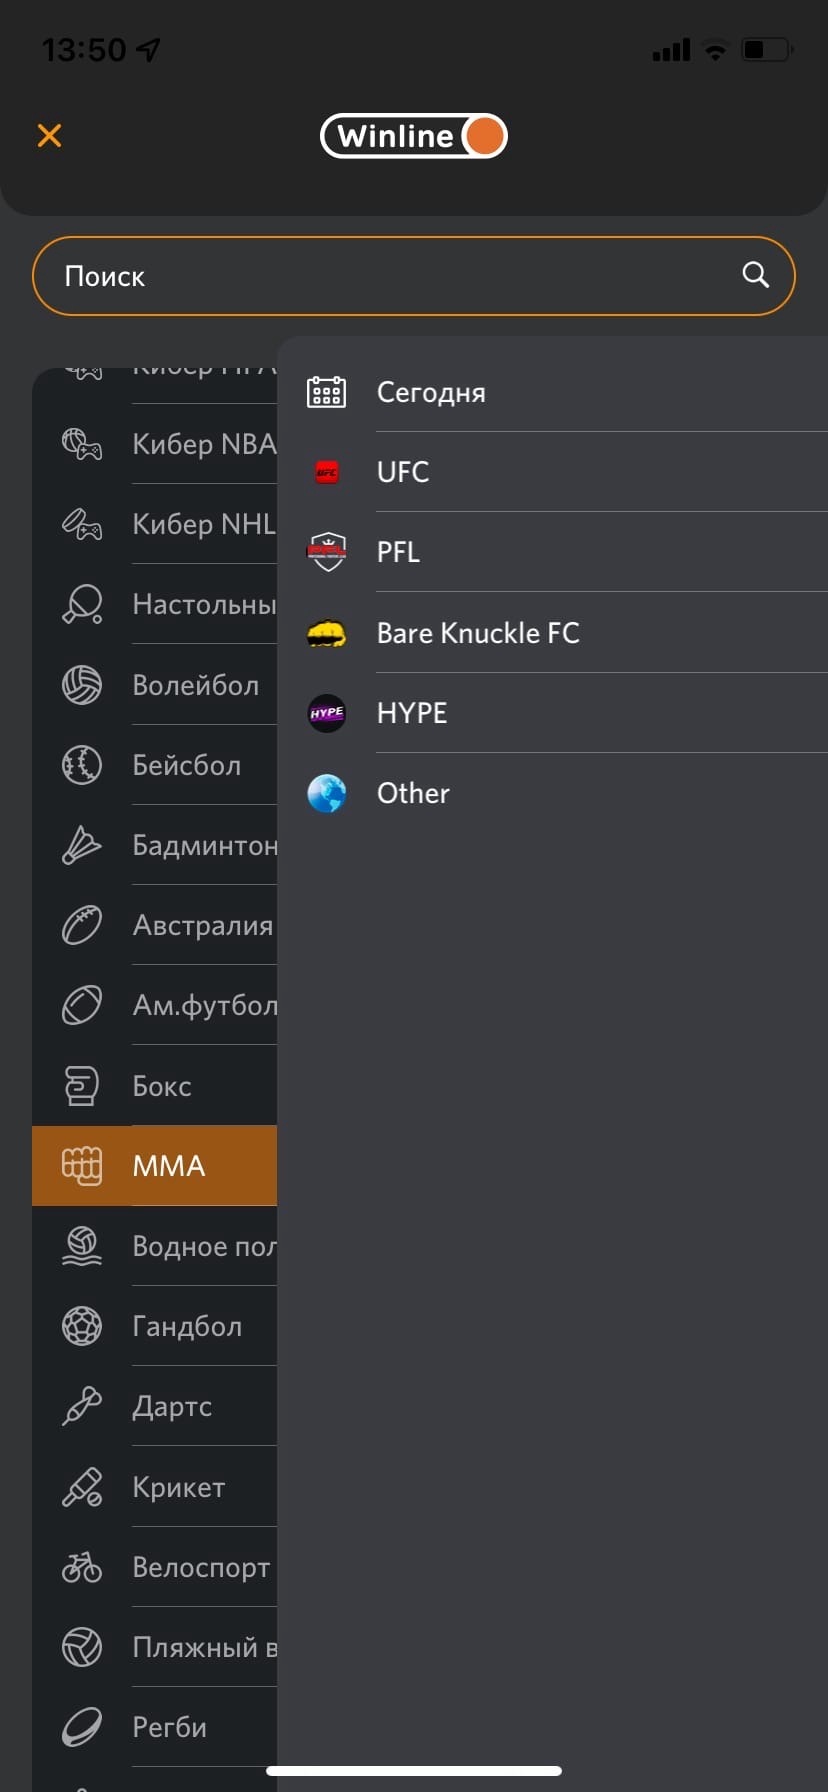Image resolution: width=828 pixels, height=1792 pixels.
Task: Open the Гандбол sport entry
Action: click(155, 1326)
